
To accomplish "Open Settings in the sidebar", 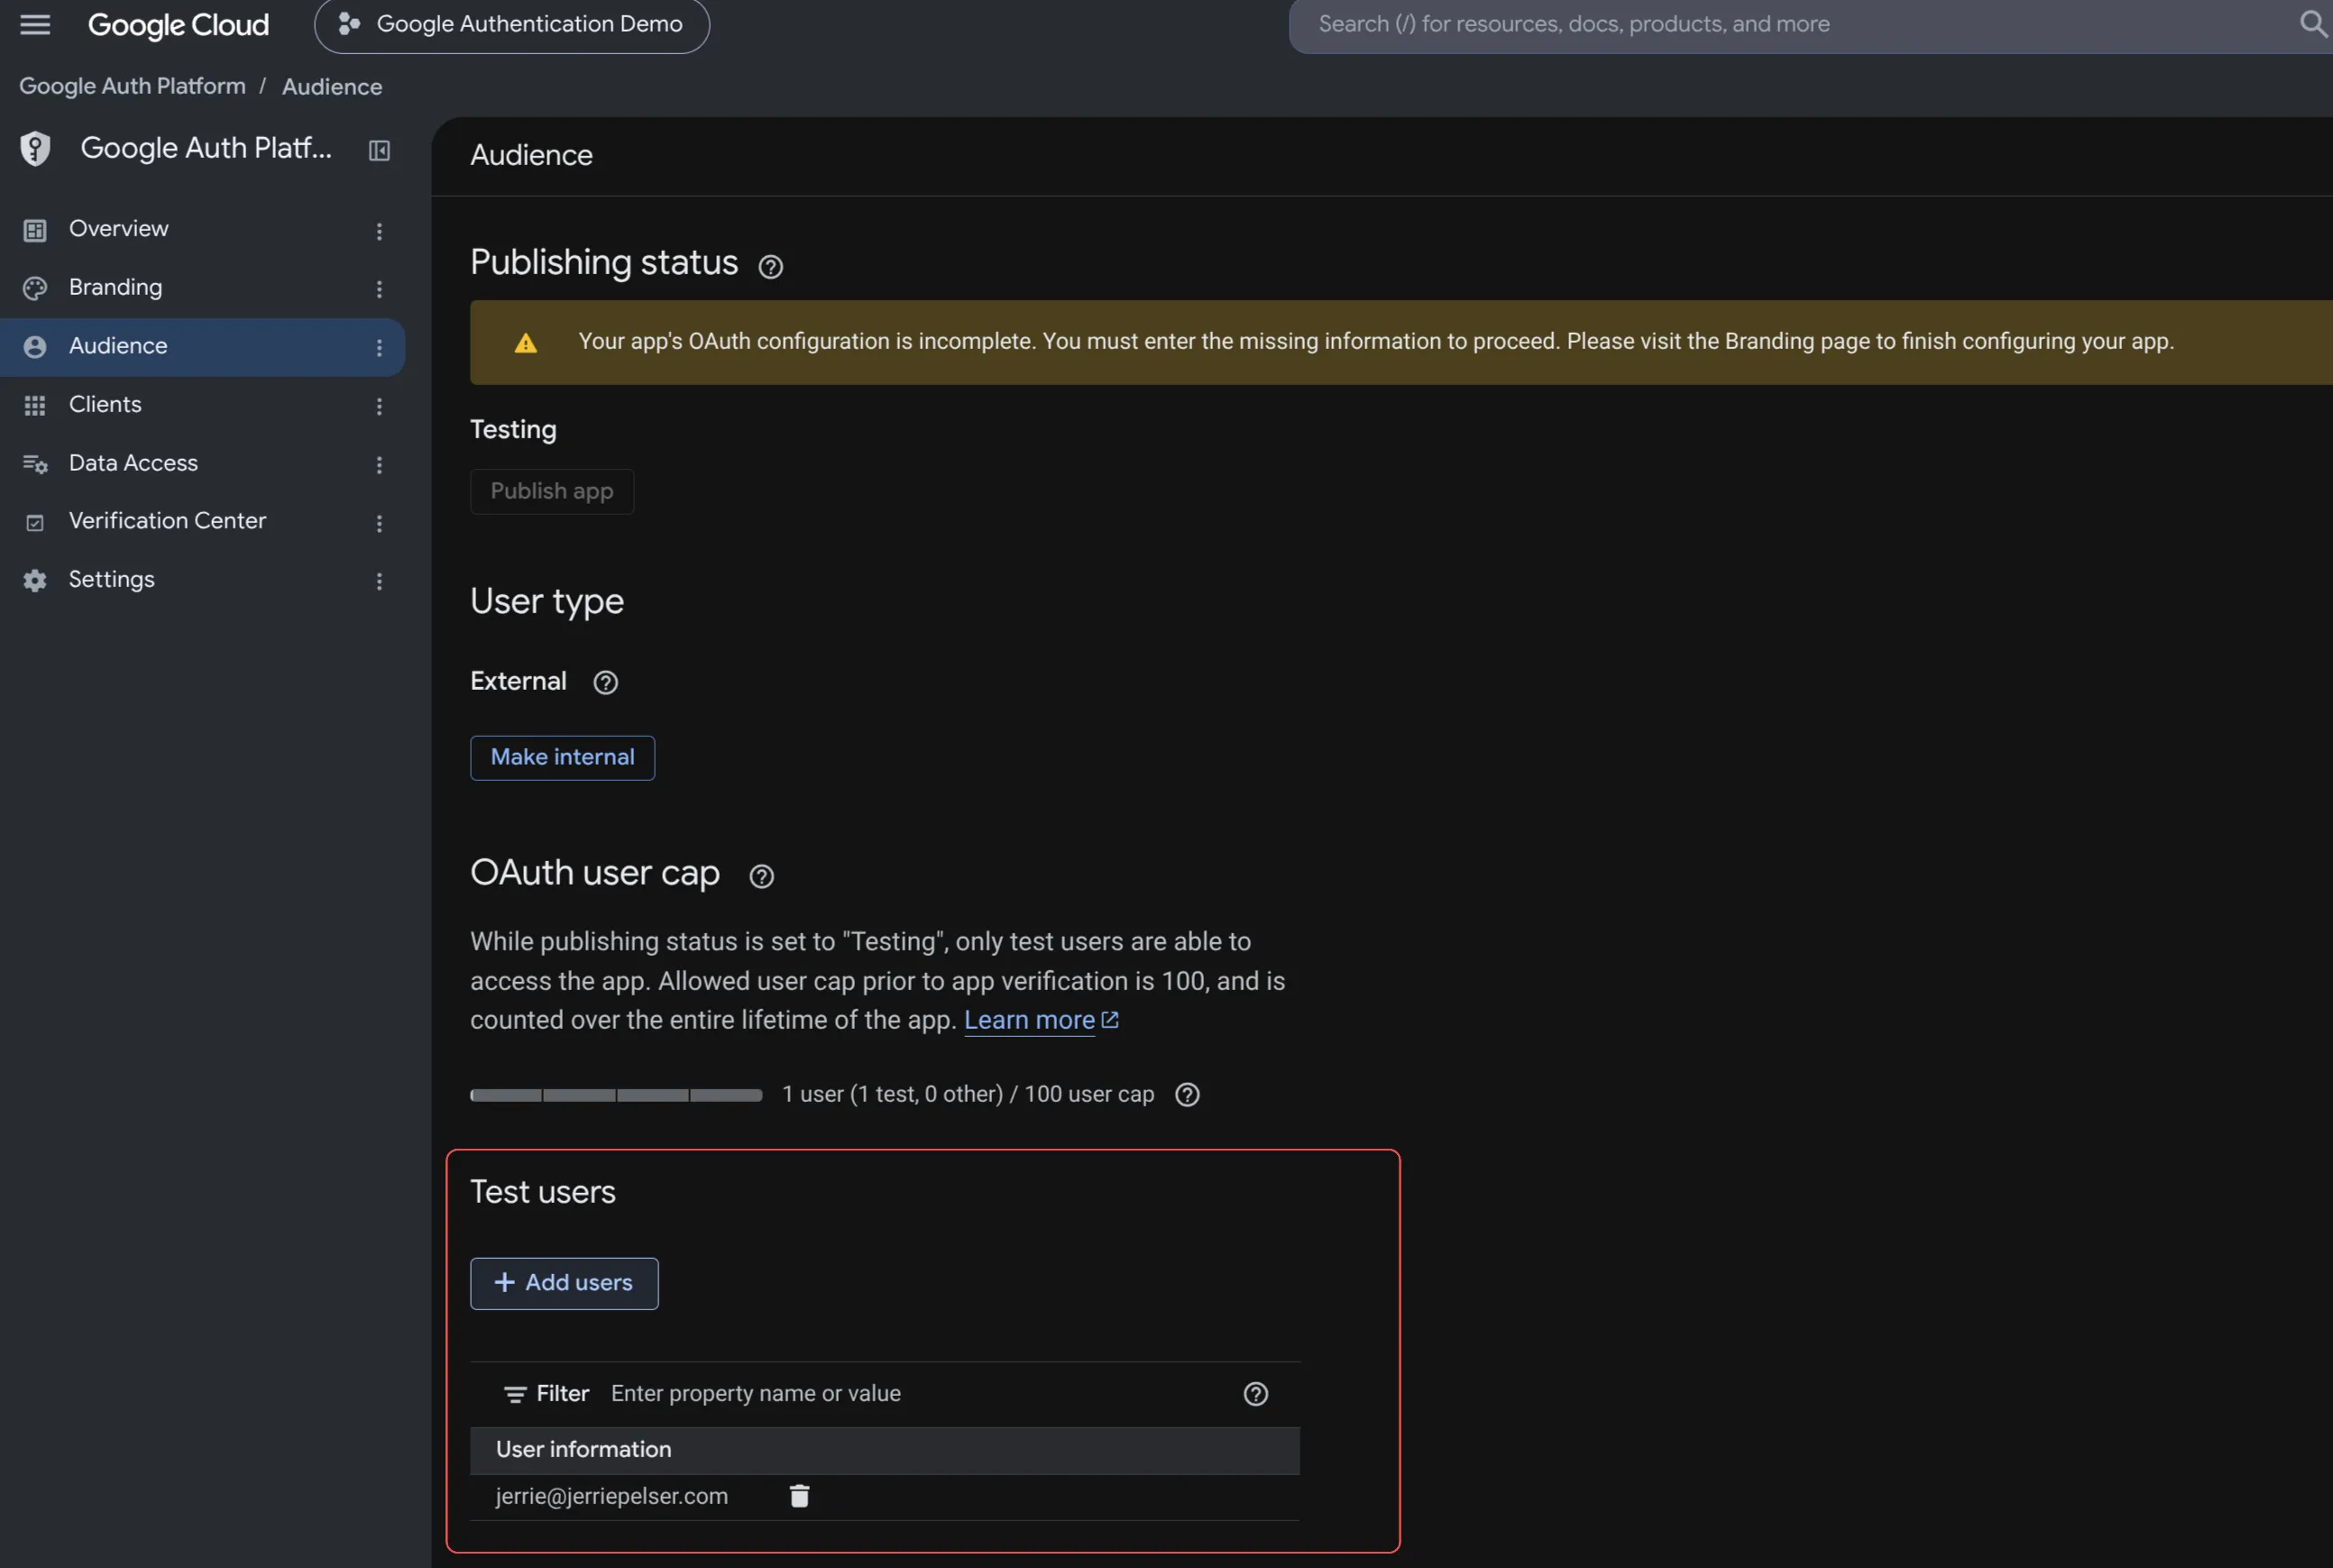I will coord(202,580).
